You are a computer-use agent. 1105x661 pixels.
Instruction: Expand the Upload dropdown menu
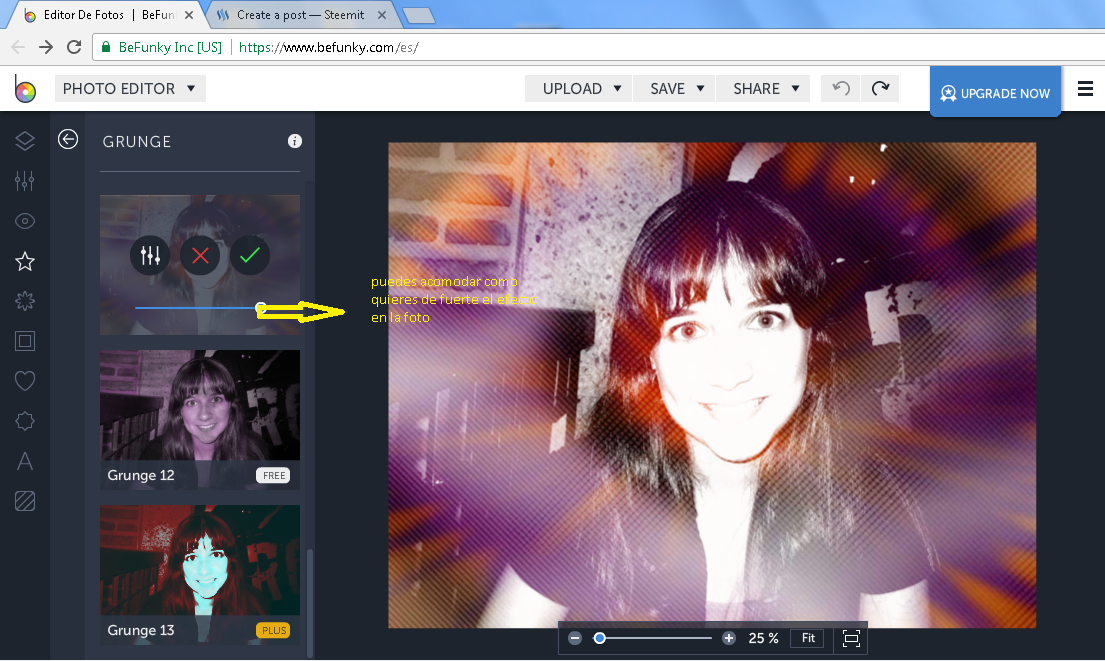[x=579, y=89]
